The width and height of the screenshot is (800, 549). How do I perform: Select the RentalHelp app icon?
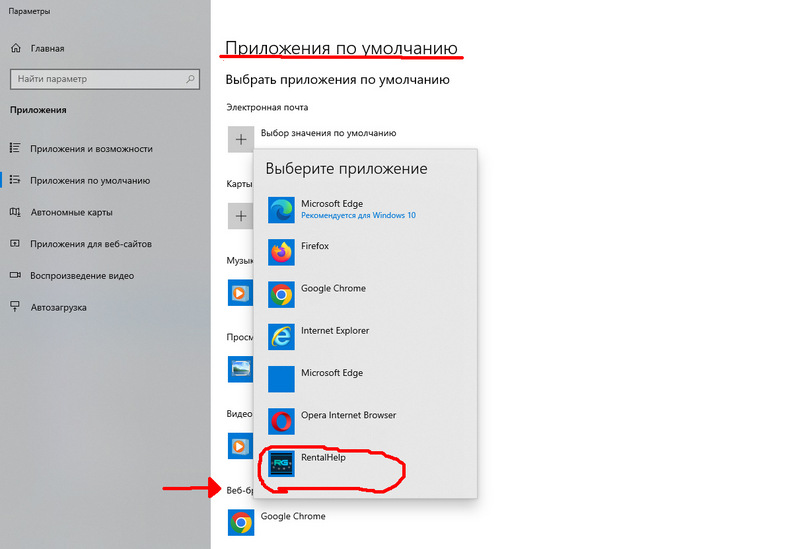point(282,463)
